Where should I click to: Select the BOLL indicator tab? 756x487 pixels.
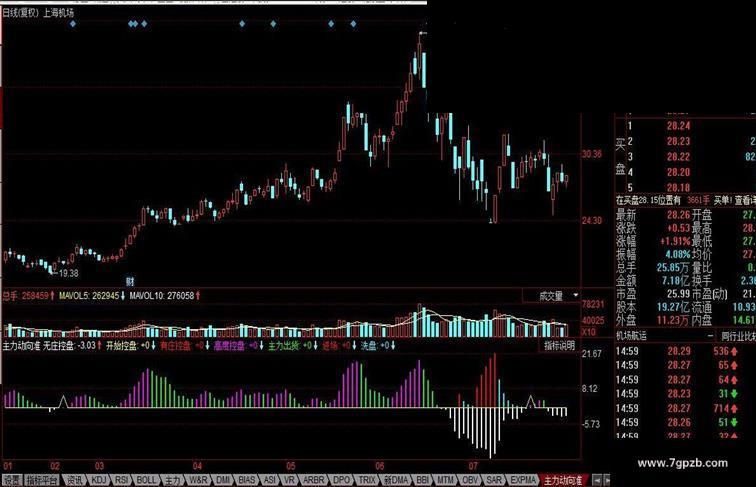coord(147,480)
